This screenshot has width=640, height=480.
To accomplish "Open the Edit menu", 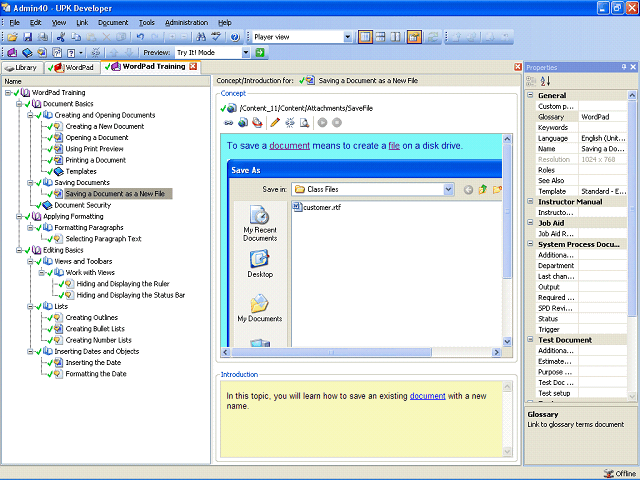I will (36, 22).
